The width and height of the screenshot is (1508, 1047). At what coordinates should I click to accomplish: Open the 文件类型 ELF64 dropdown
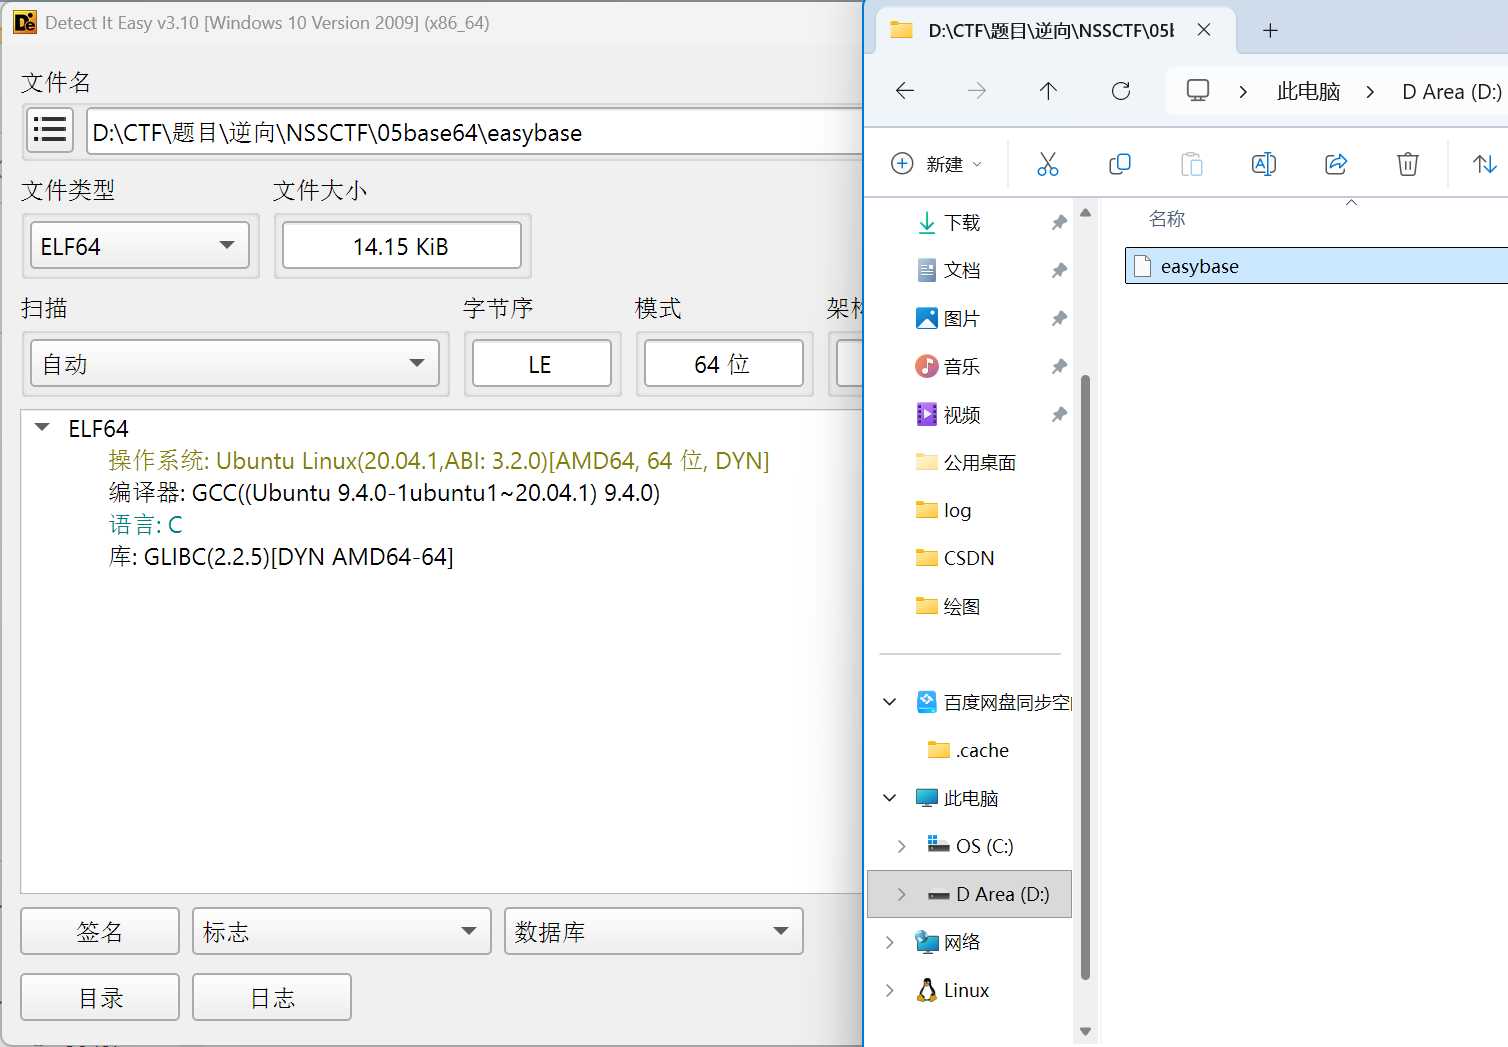pyautogui.click(x=139, y=246)
